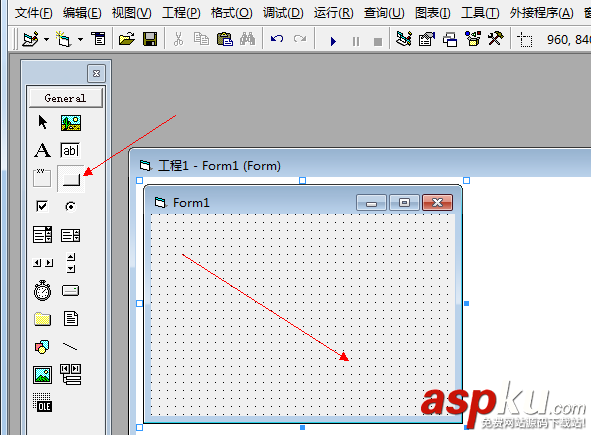Open the 查询(U) menu
The width and height of the screenshot is (591, 435).
click(384, 13)
